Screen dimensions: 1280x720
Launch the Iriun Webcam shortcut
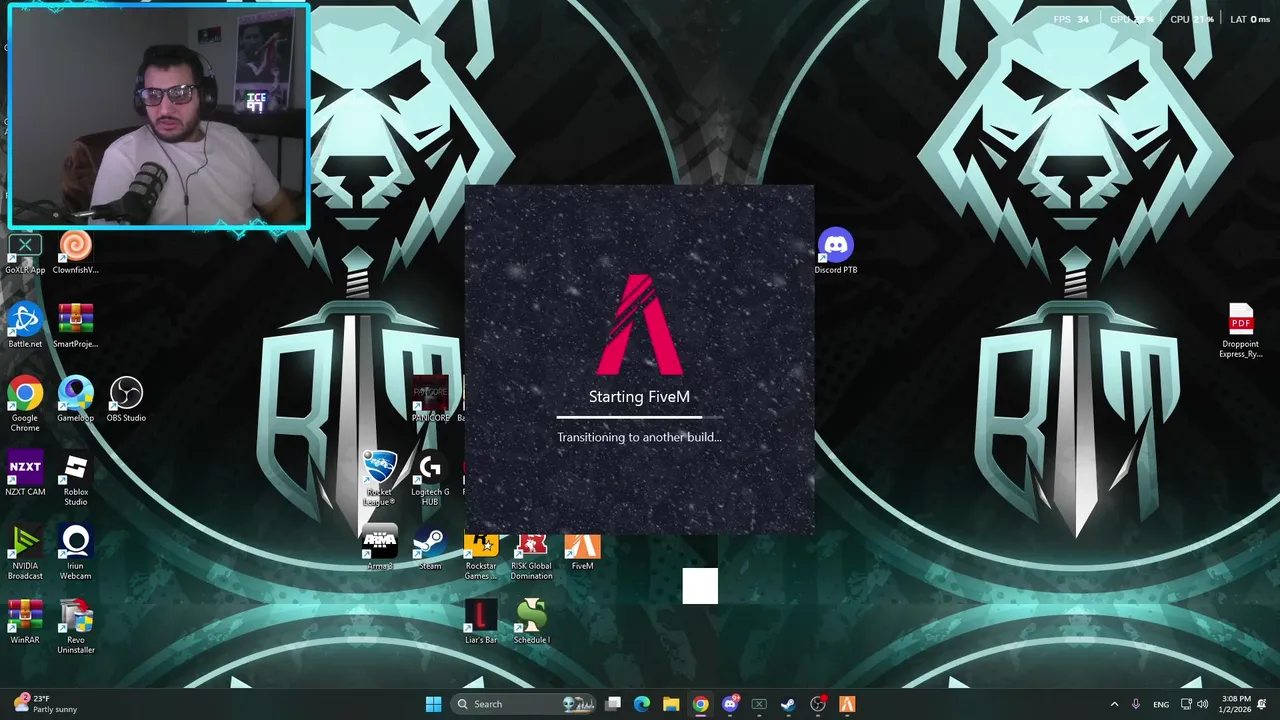75,553
